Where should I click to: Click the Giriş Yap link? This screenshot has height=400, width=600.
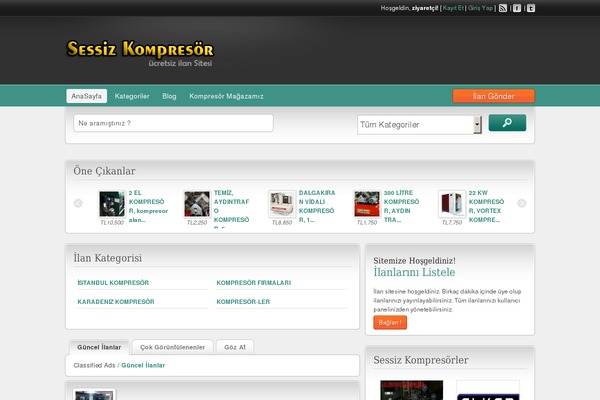[x=480, y=8]
